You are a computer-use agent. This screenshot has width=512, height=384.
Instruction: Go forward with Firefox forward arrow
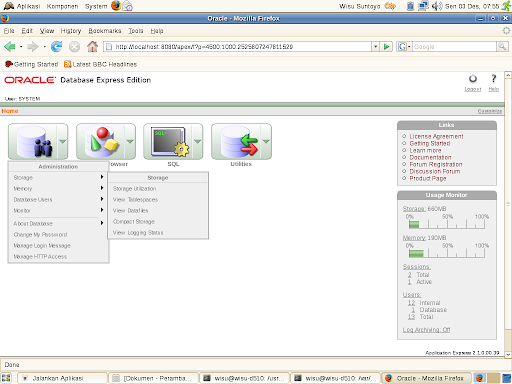point(32,47)
